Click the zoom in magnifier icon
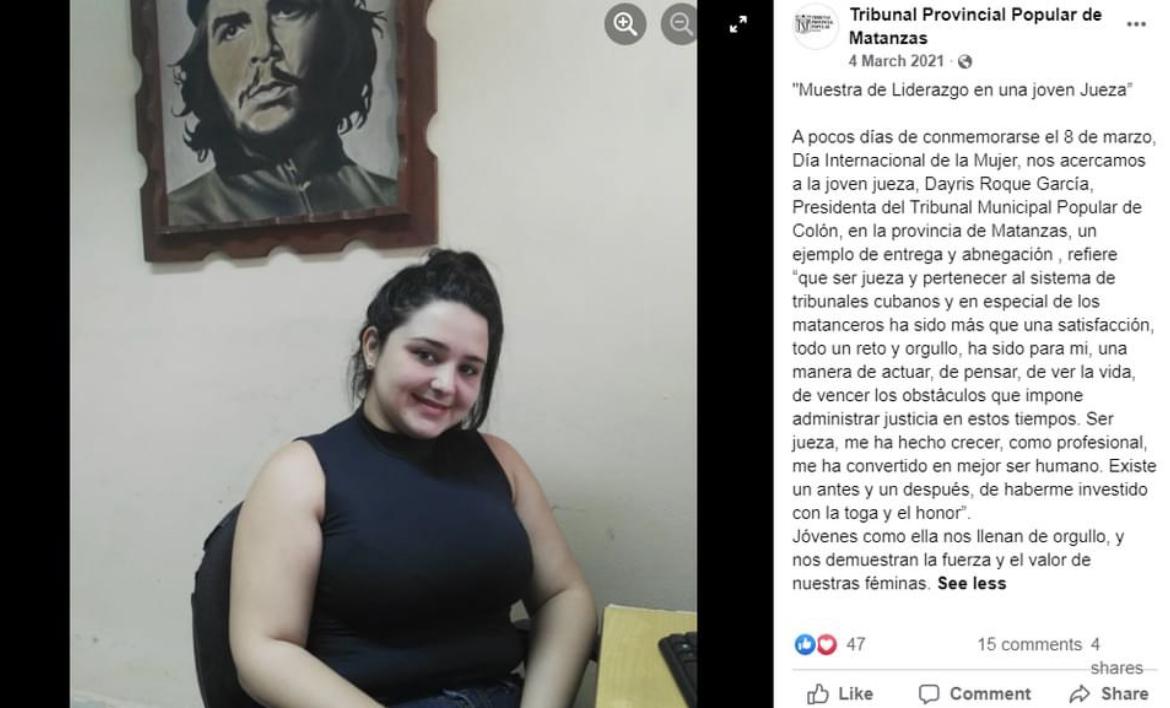The image size is (1170, 708). [x=625, y=24]
